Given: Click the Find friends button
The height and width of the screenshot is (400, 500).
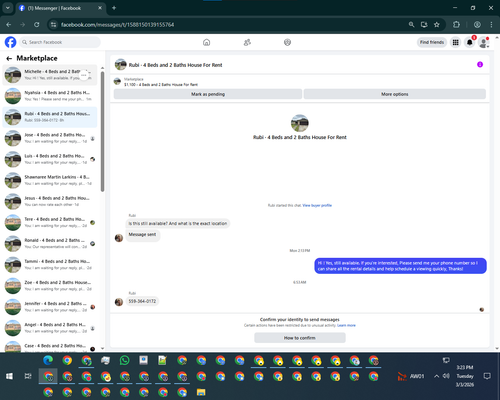Looking at the screenshot, I should (432, 42).
